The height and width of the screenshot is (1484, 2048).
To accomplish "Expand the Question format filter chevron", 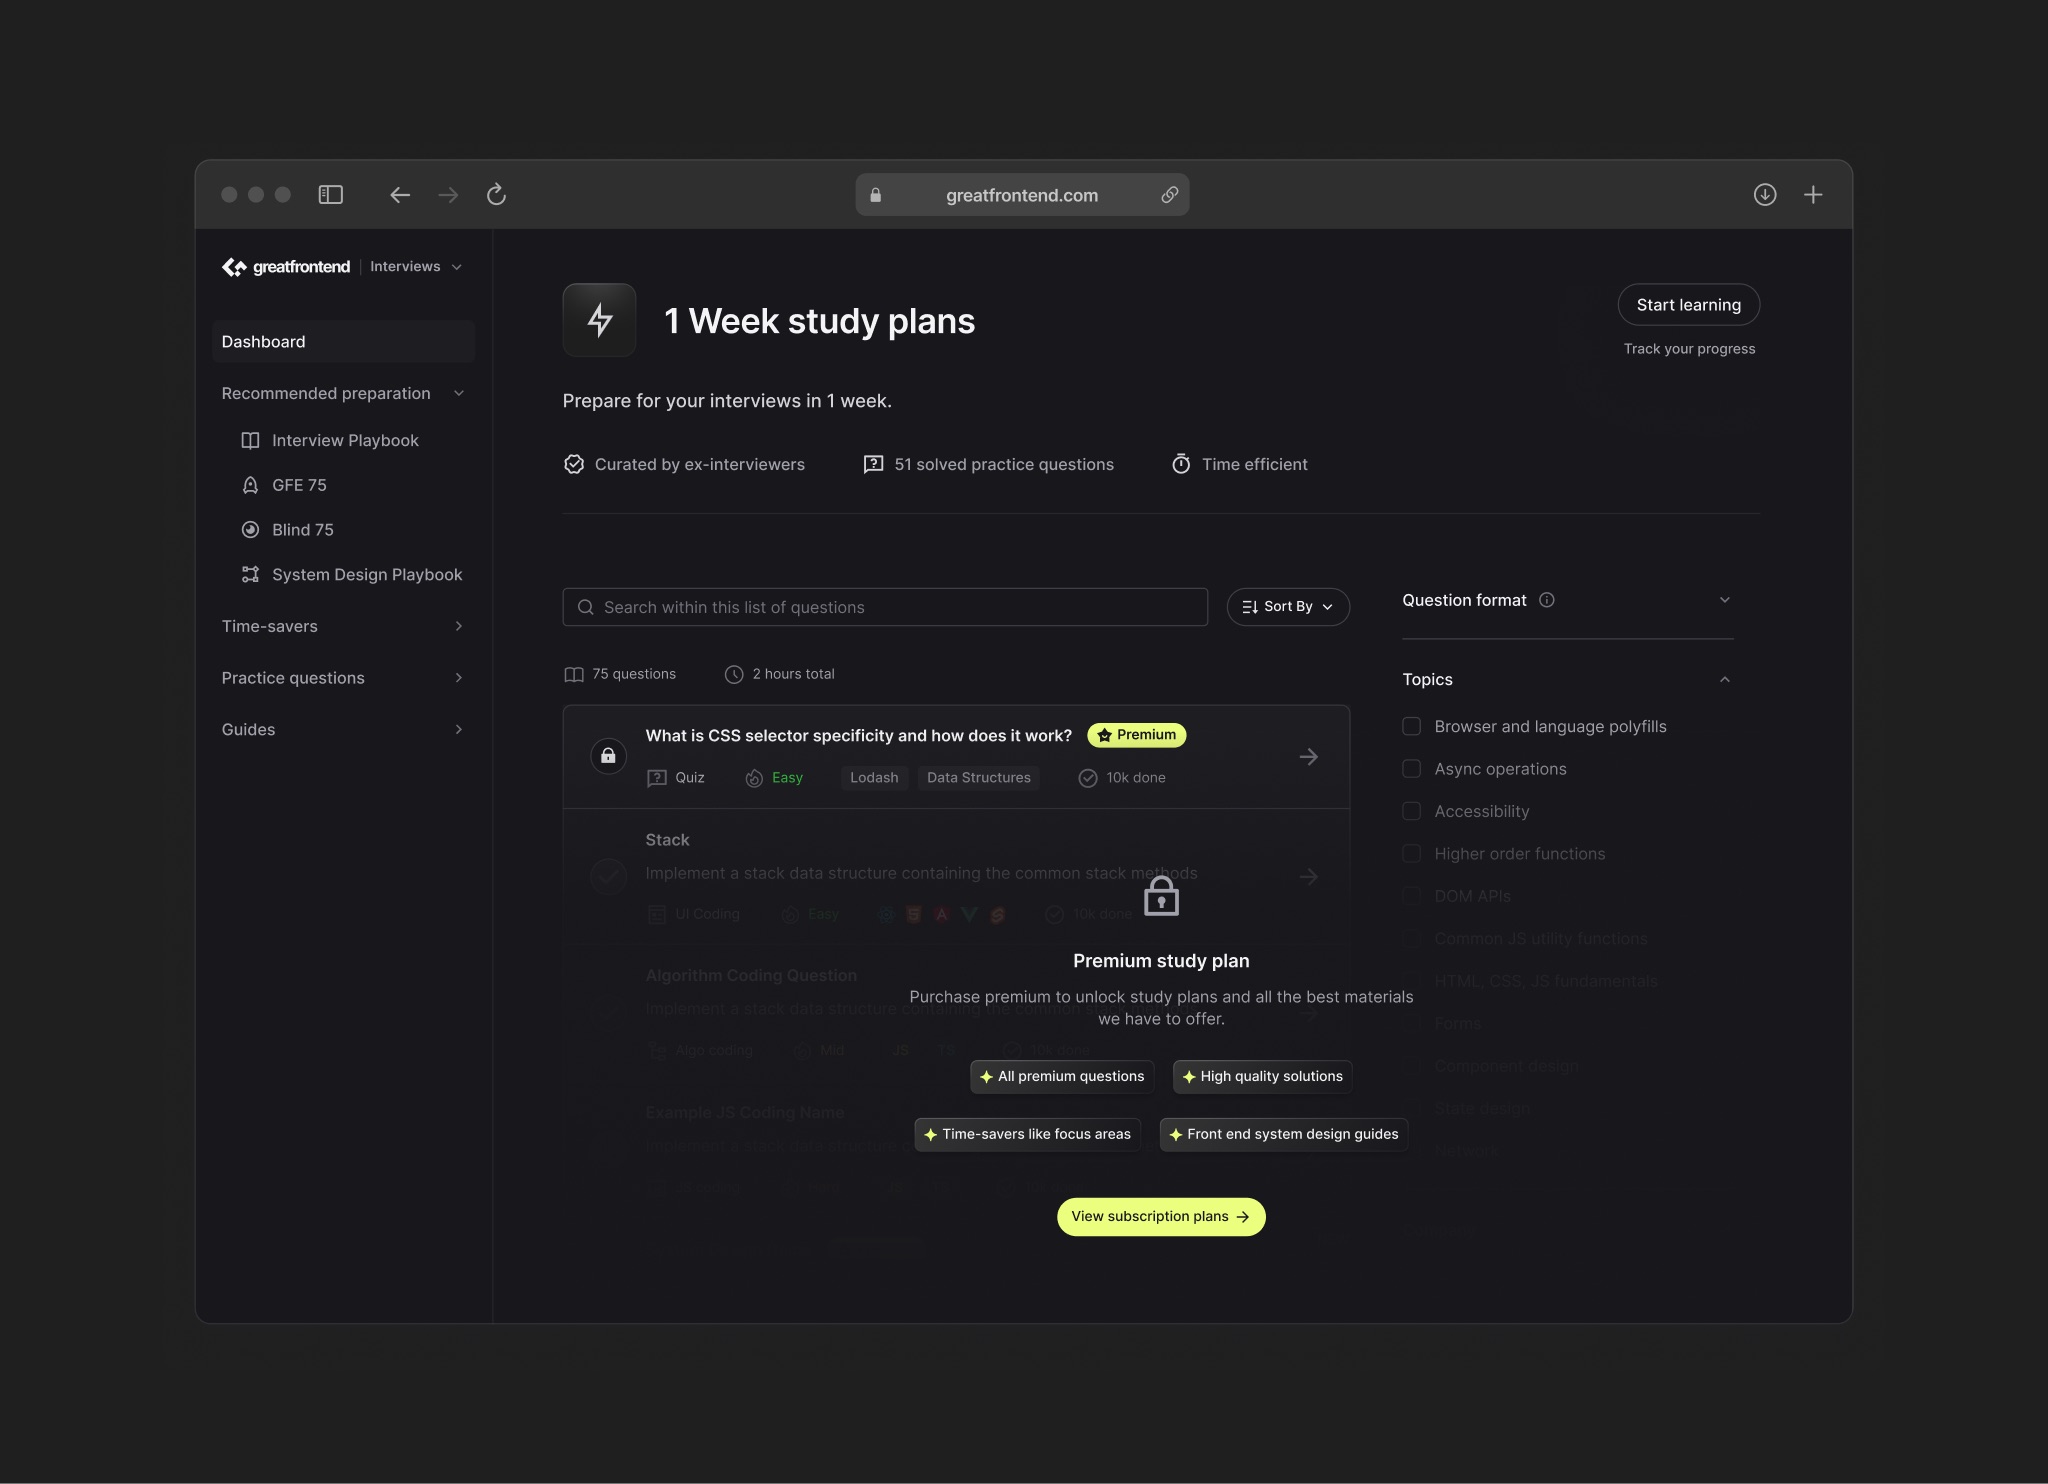I will pyautogui.click(x=1725, y=600).
